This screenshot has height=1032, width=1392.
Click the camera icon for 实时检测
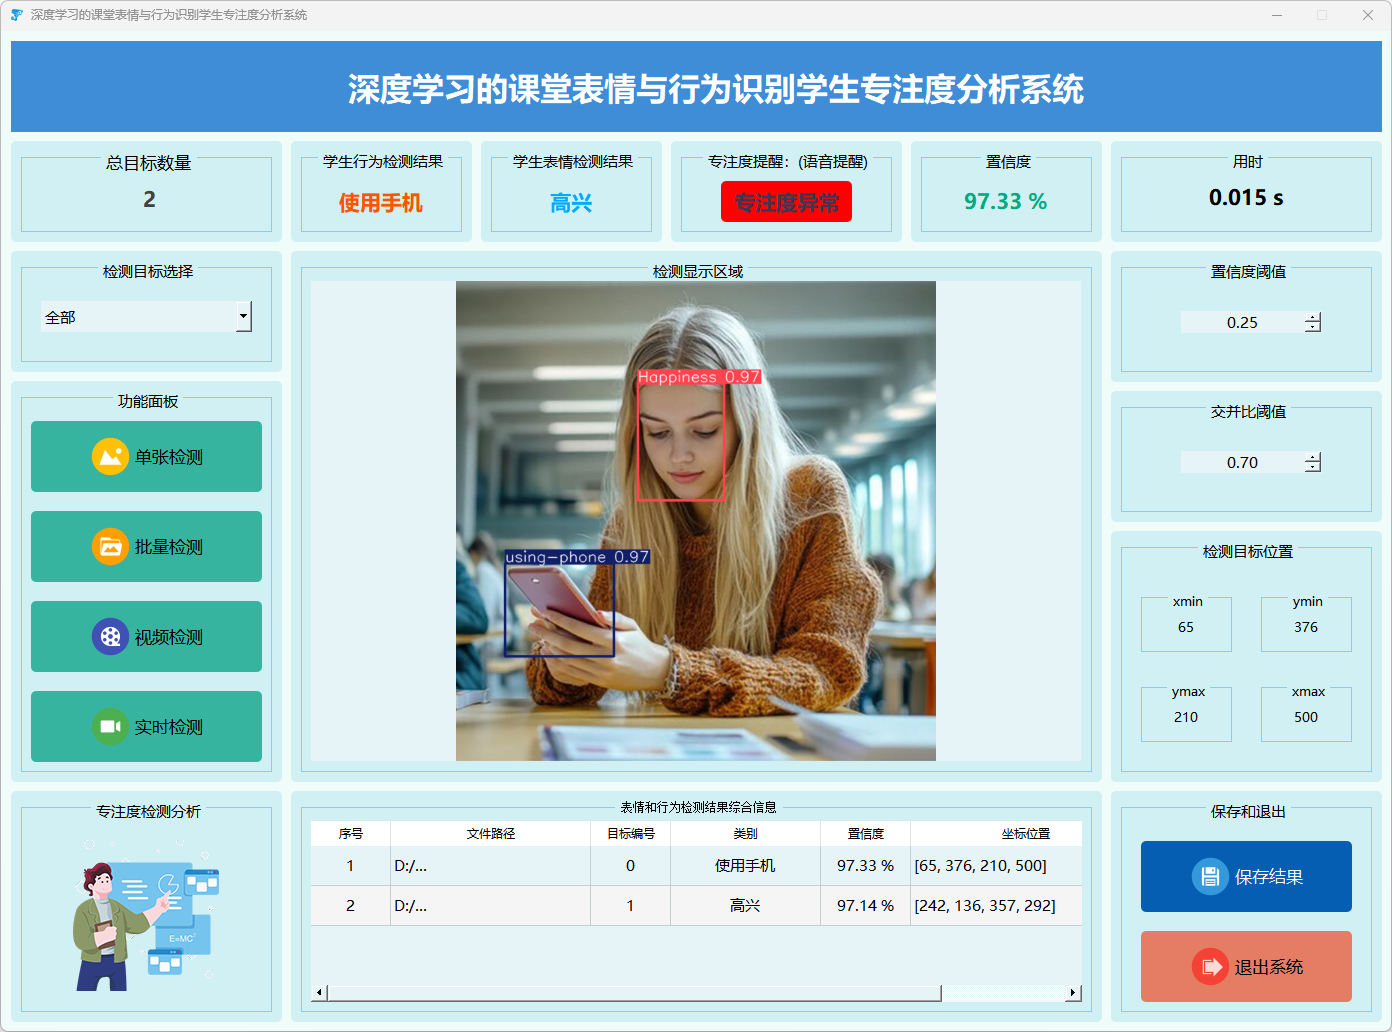(x=110, y=727)
